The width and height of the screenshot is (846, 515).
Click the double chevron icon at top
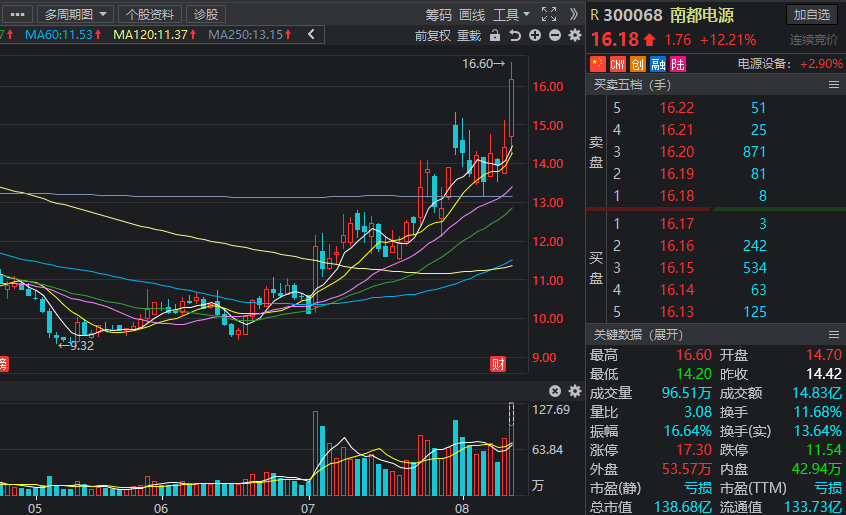pos(573,14)
